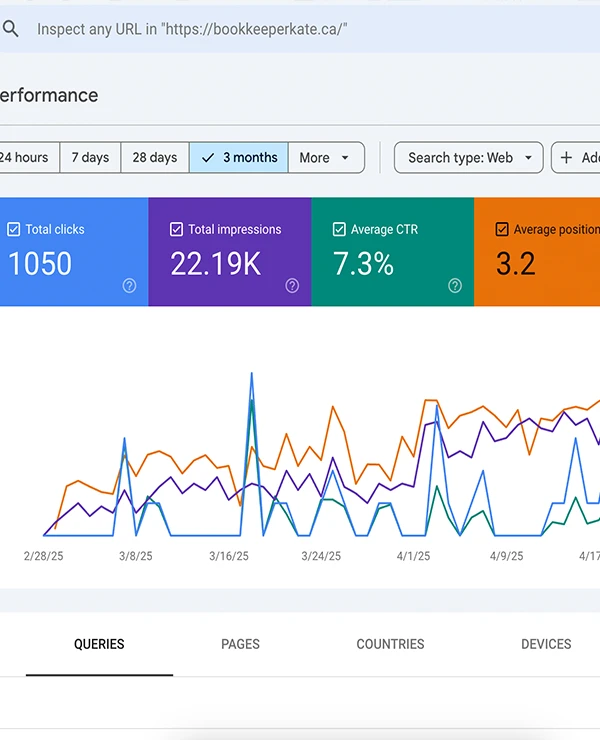Open help icon on Average CTR card
Screen dimensions: 600x740
[x=455, y=286]
